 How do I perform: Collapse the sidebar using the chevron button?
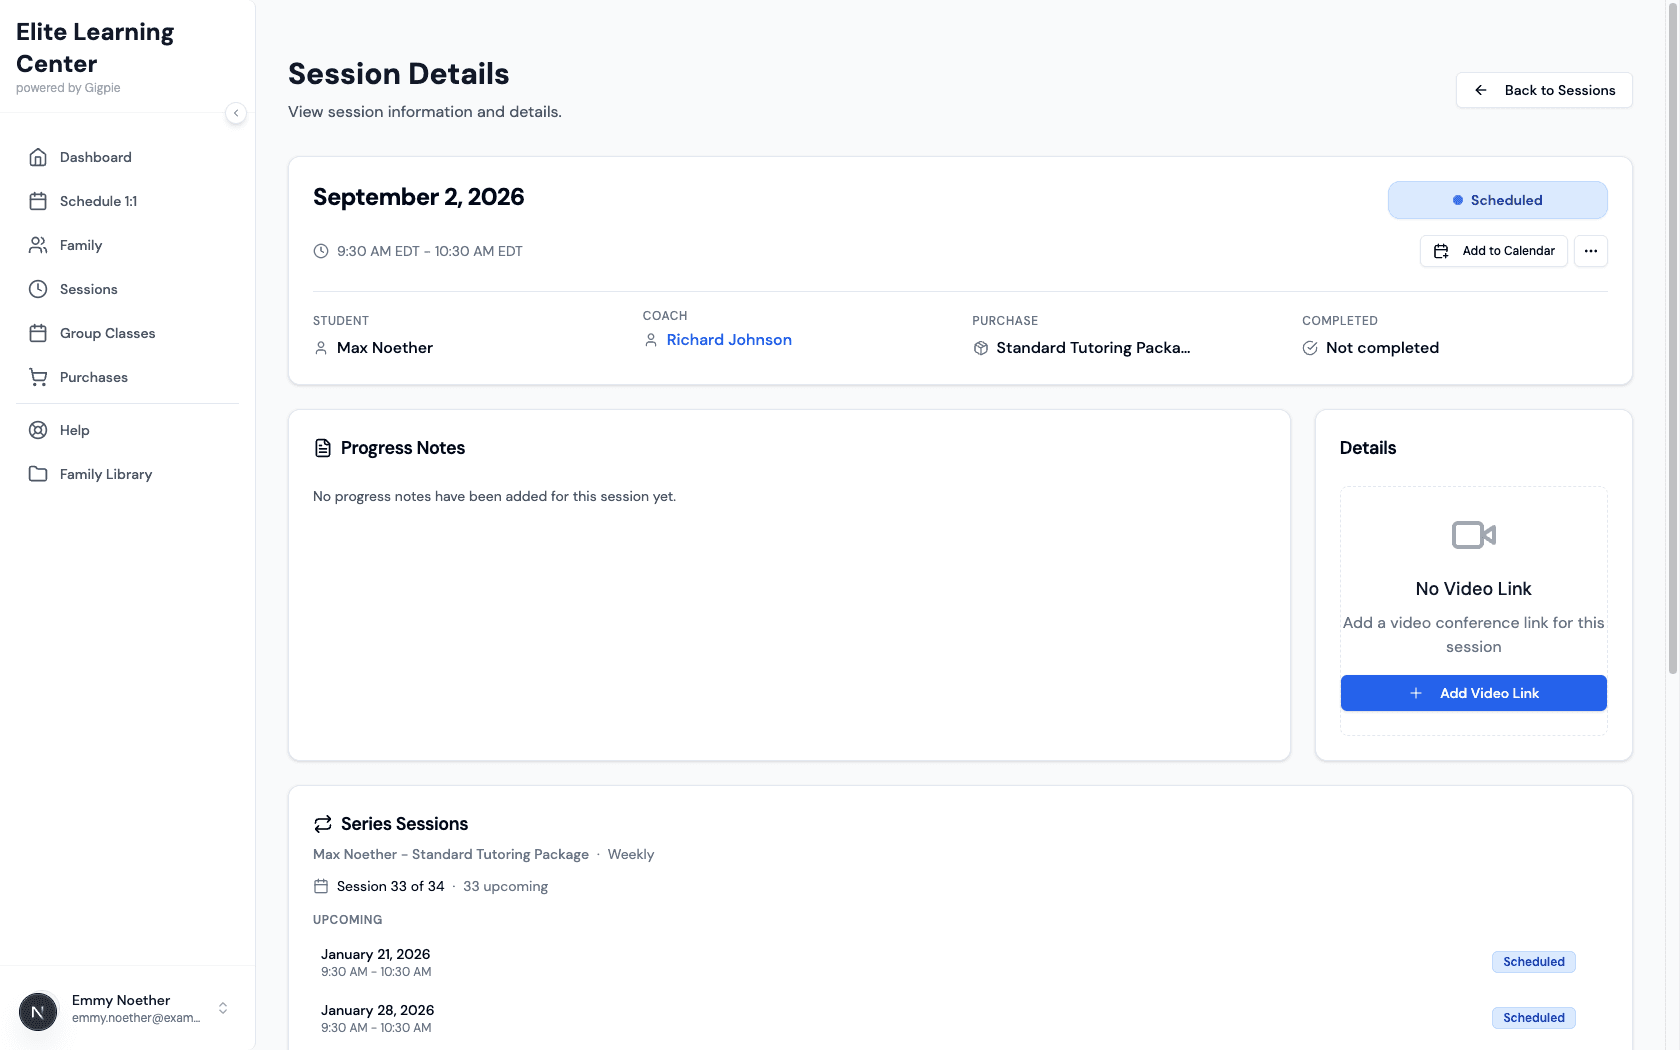(x=236, y=113)
